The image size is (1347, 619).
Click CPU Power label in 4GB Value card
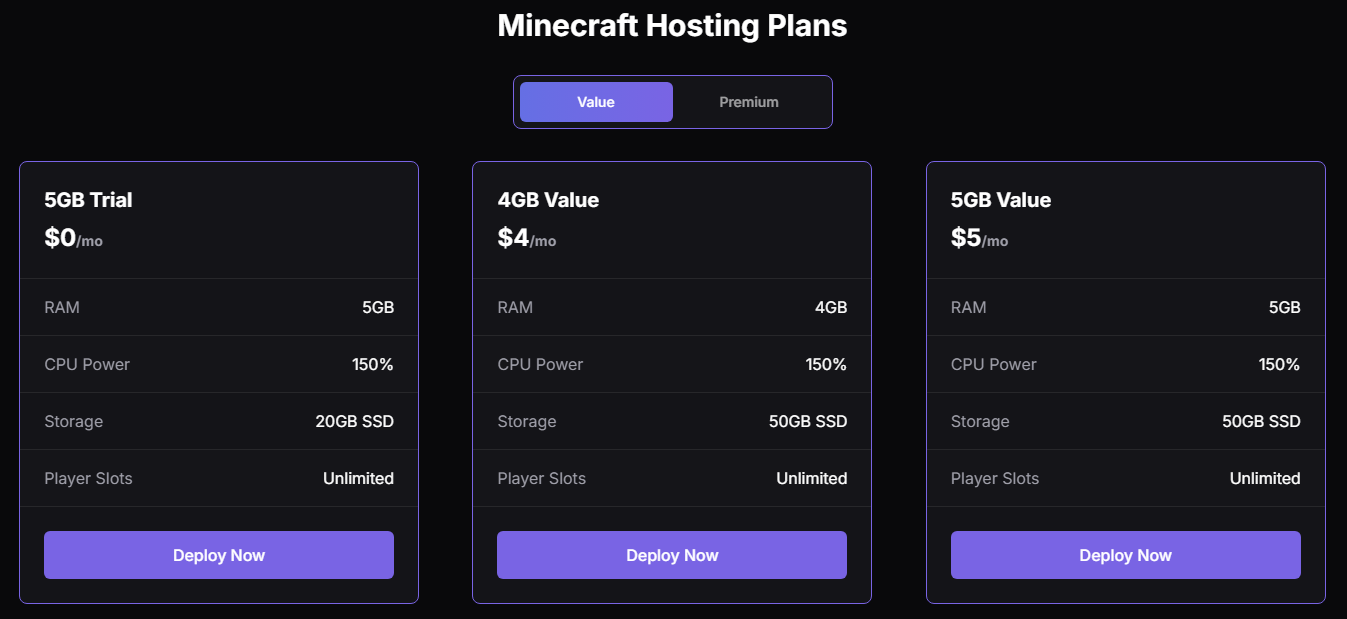[x=540, y=364]
